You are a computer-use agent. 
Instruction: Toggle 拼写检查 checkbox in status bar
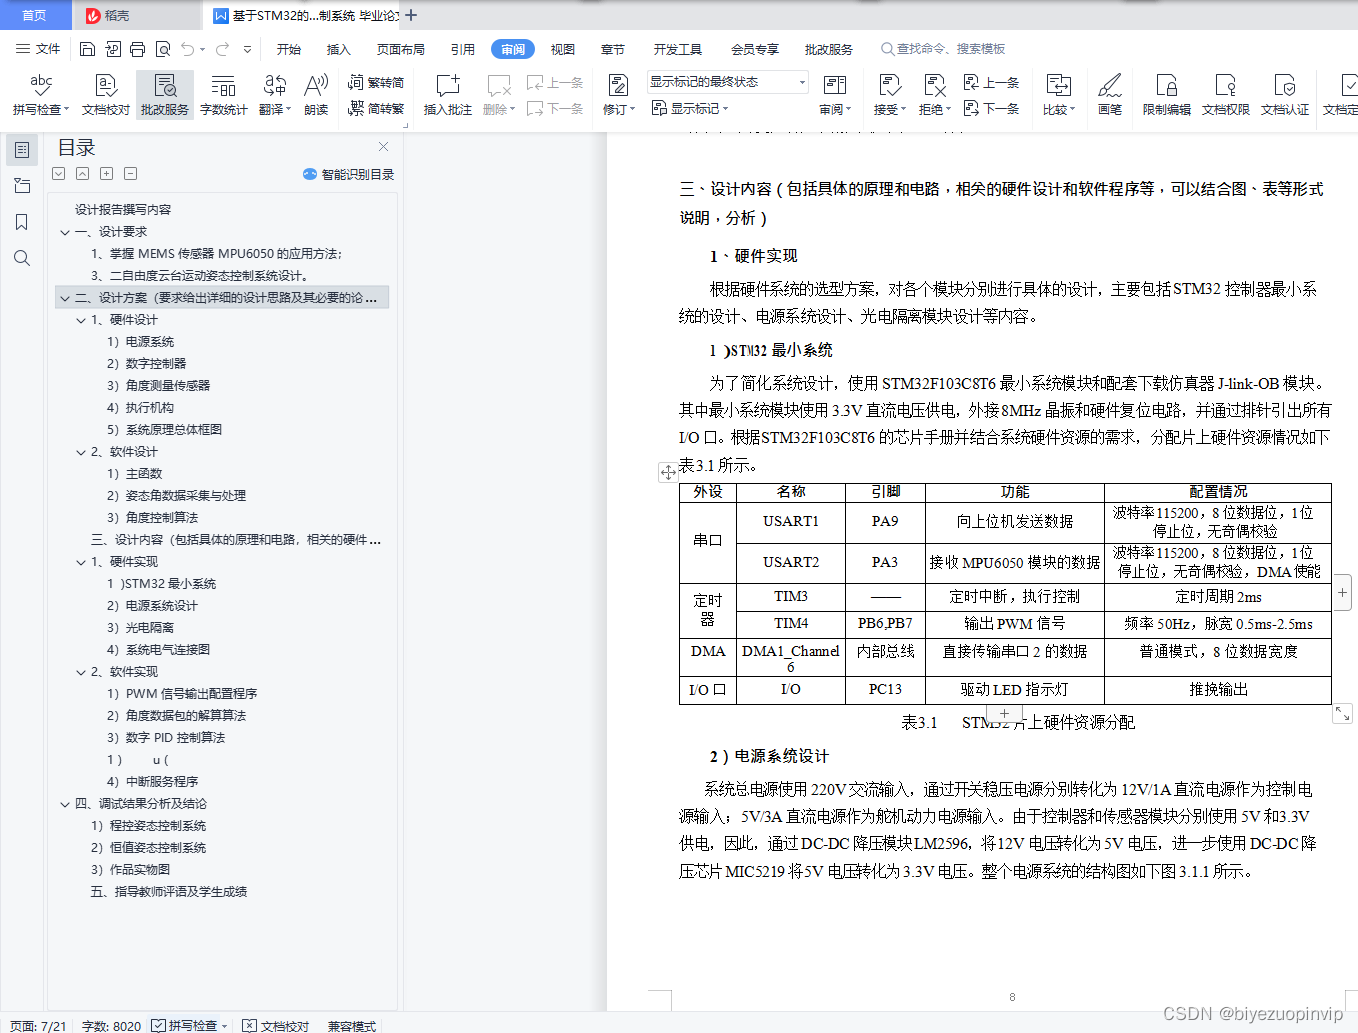tap(159, 1025)
